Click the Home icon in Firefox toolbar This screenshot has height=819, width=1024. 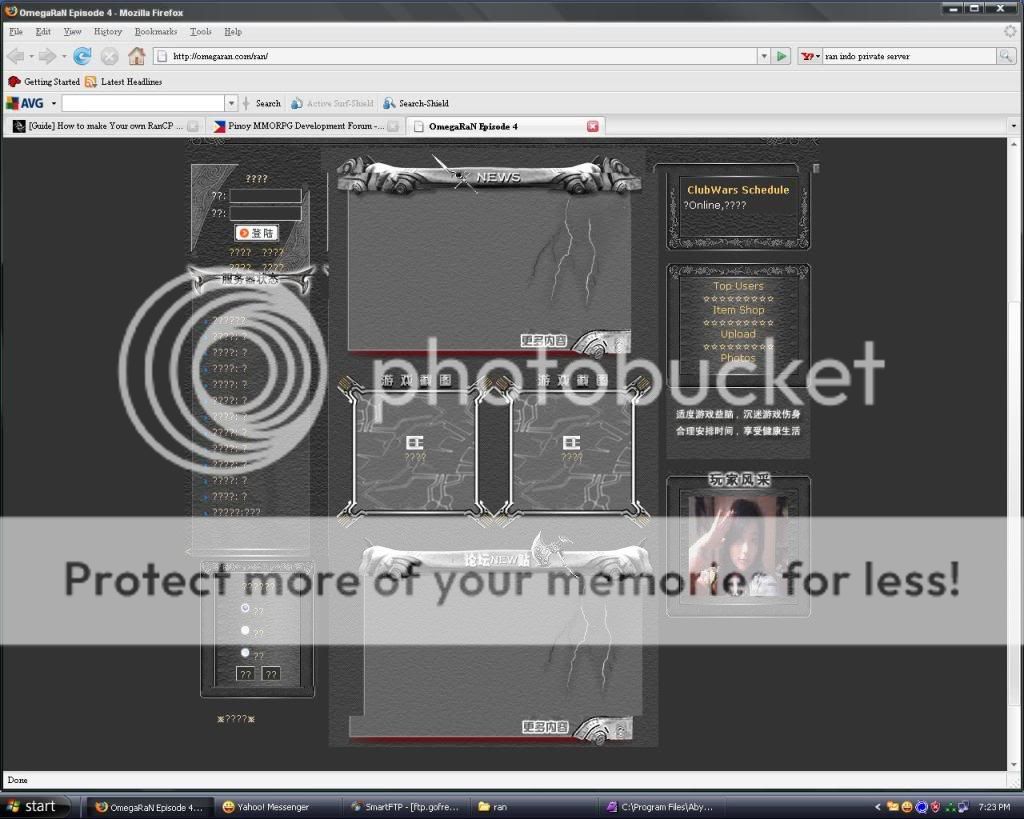pyautogui.click(x=136, y=56)
